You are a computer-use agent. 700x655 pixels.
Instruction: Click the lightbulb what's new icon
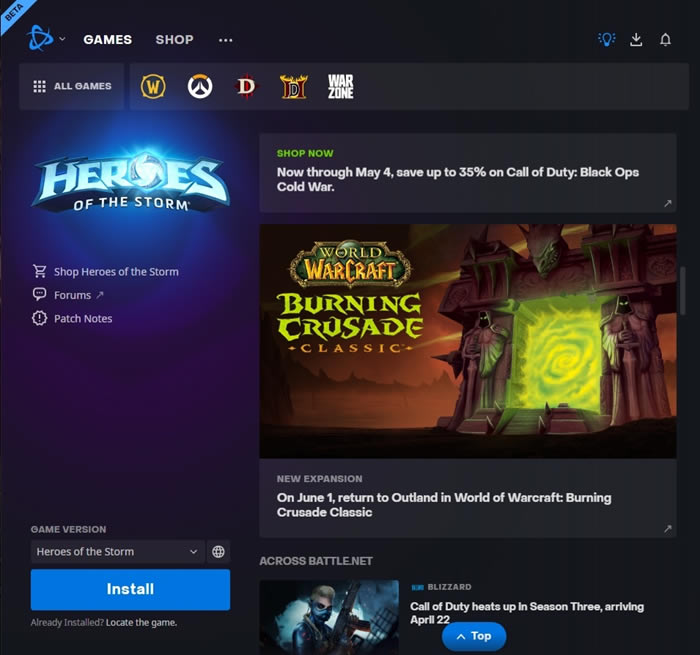point(606,40)
